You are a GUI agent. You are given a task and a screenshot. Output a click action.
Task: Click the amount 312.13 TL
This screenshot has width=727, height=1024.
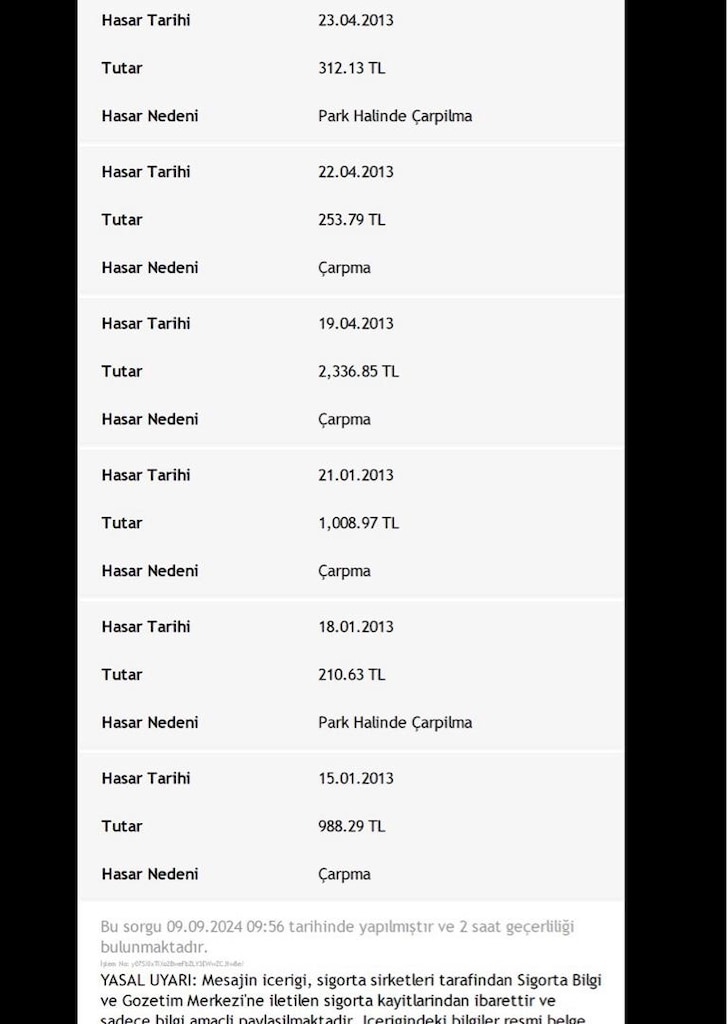(x=351, y=68)
